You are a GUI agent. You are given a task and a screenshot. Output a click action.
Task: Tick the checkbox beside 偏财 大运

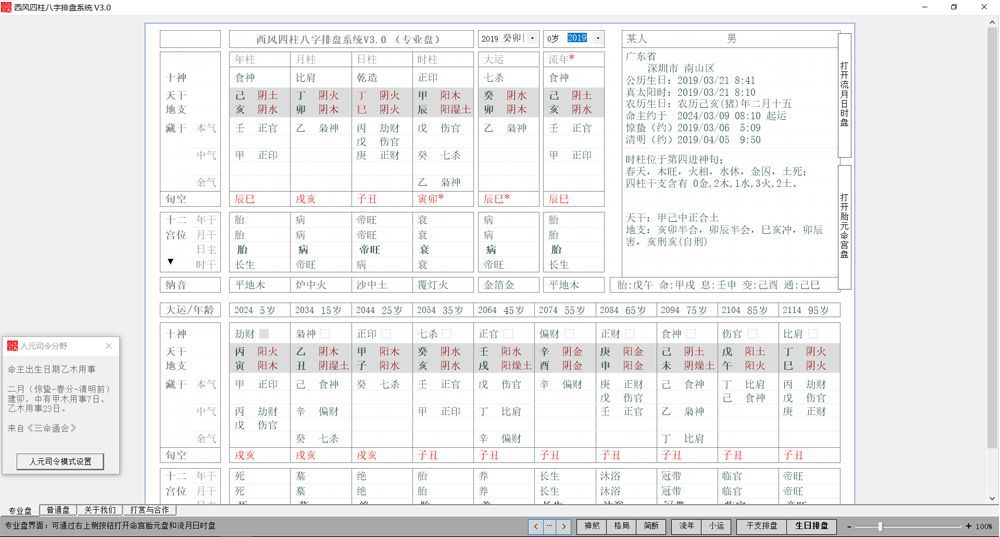[569, 334]
